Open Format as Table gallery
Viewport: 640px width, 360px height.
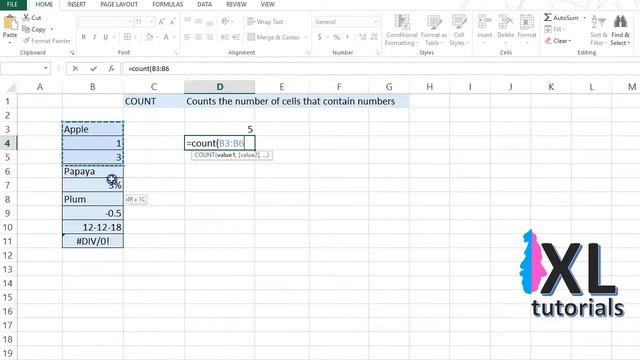tap(433, 31)
